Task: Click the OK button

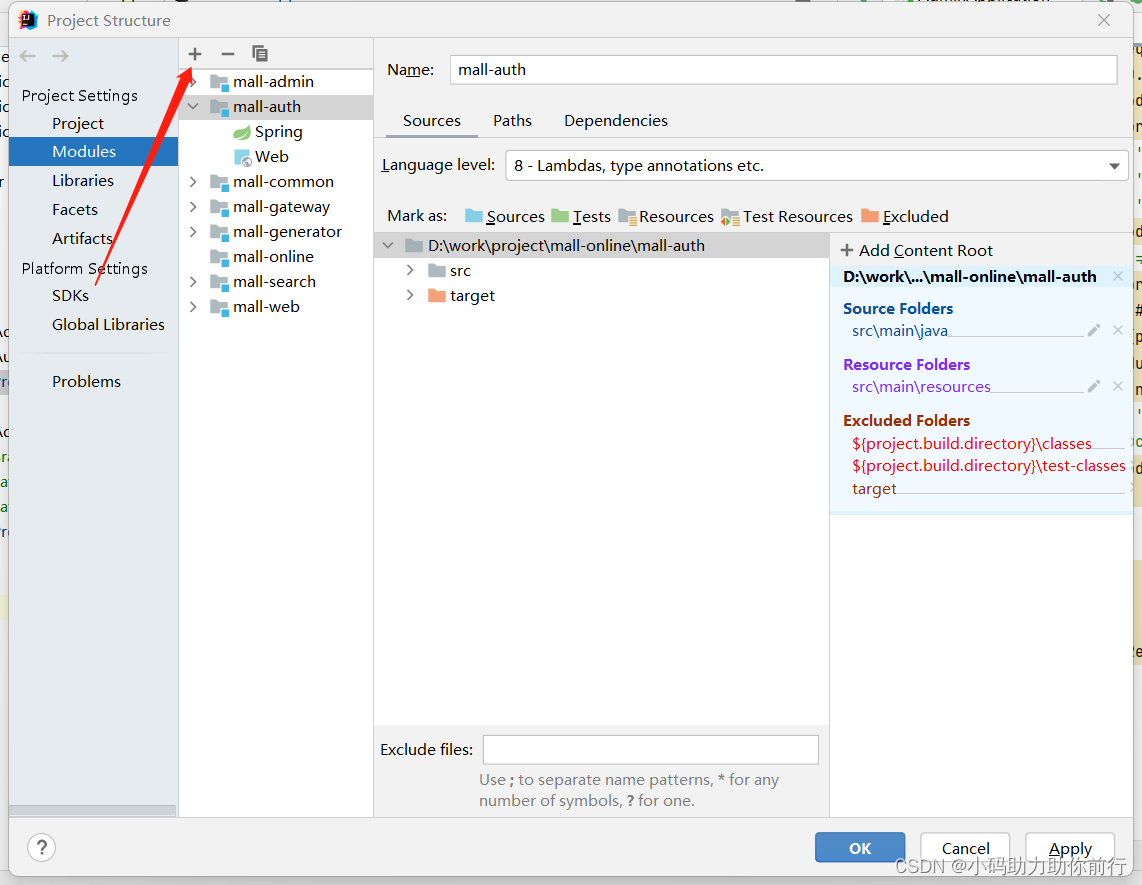Action: pos(860,848)
